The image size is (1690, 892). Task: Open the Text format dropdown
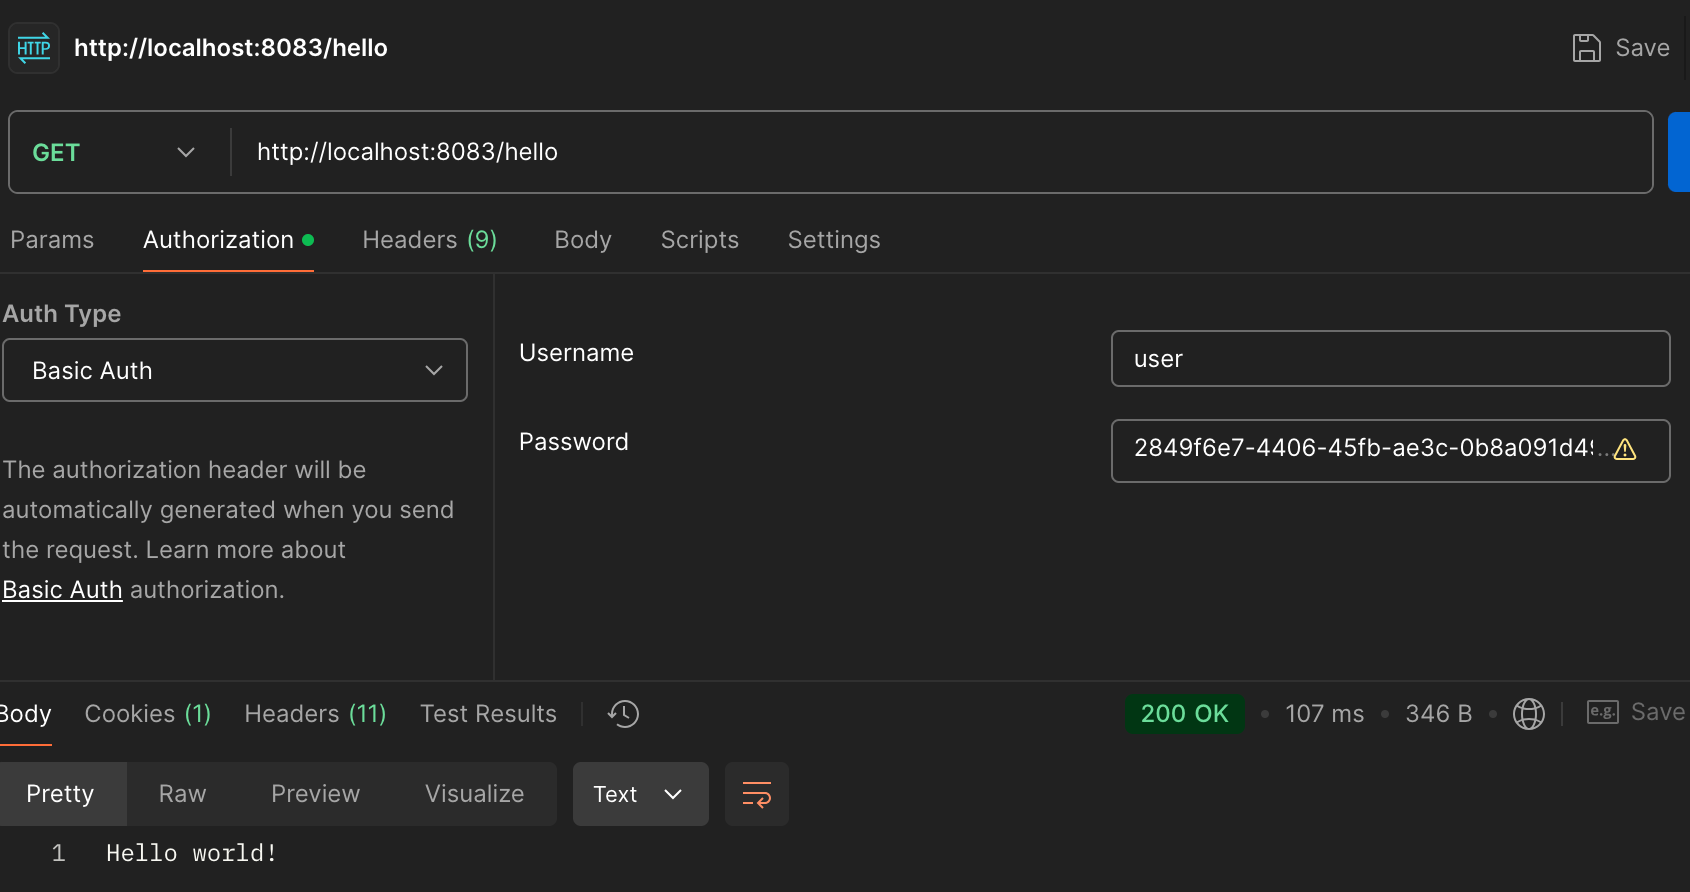pyautogui.click(x=640, y=794)
